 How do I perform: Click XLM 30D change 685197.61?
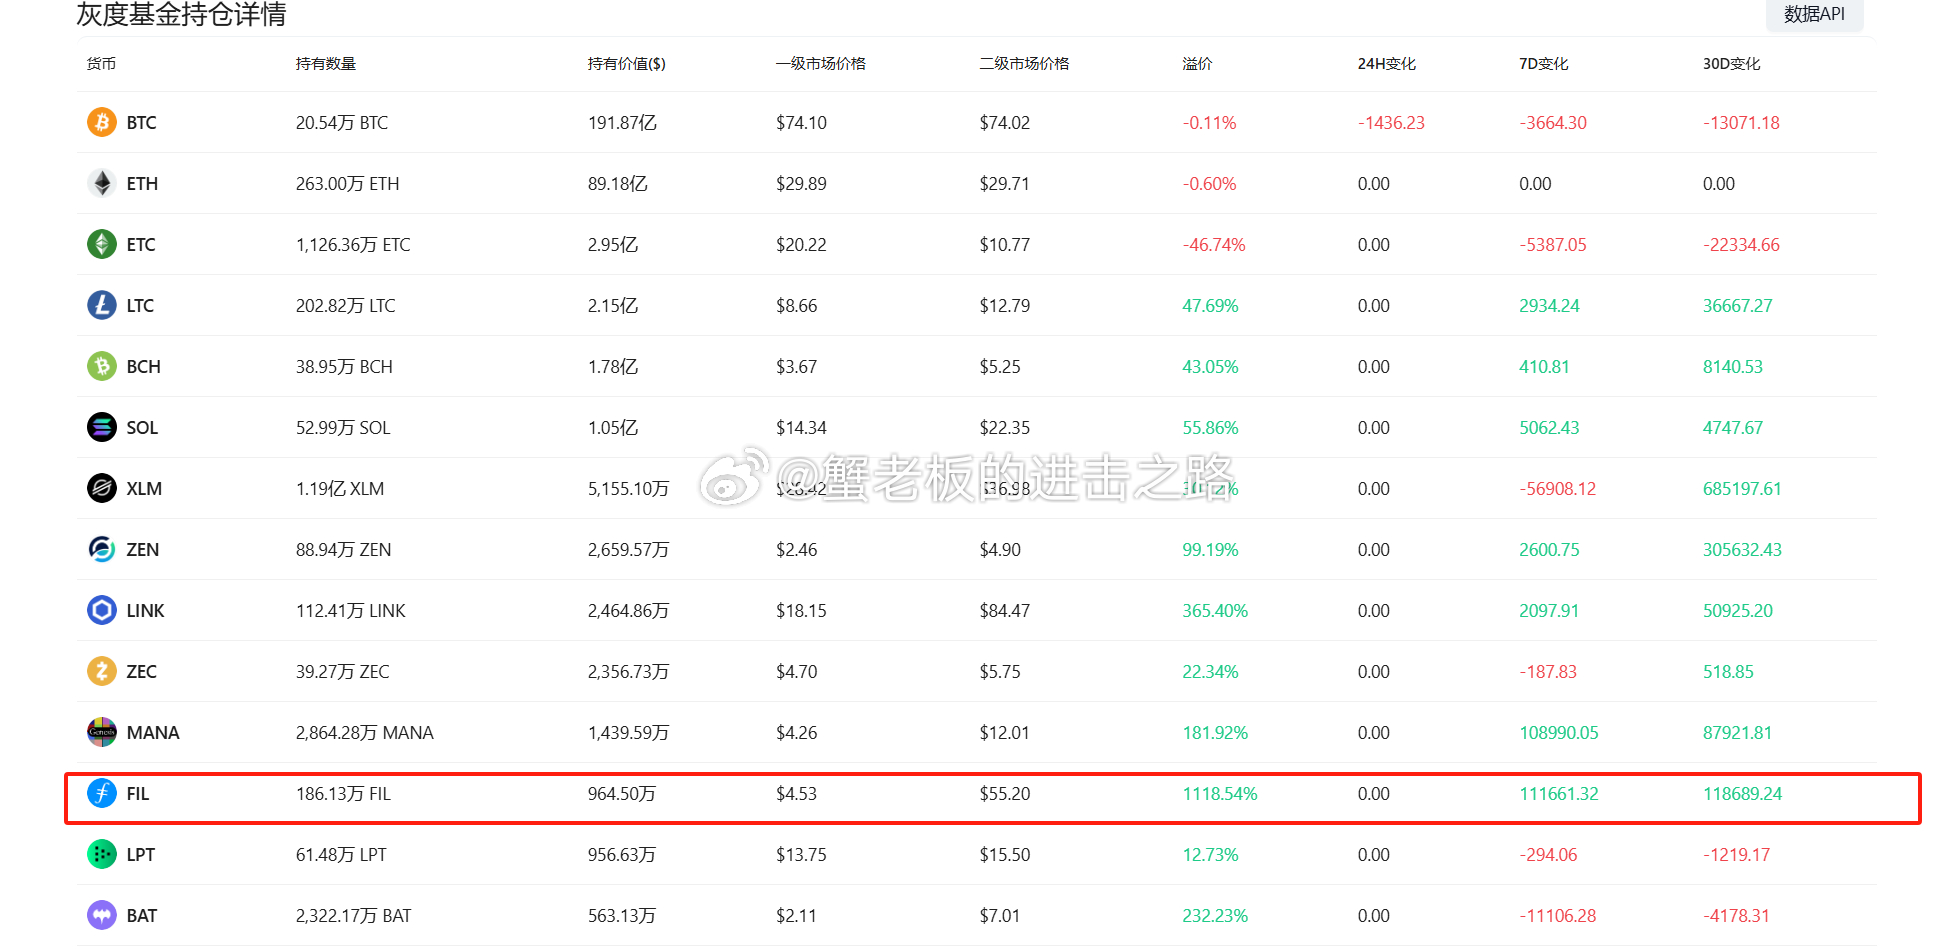1742,488
